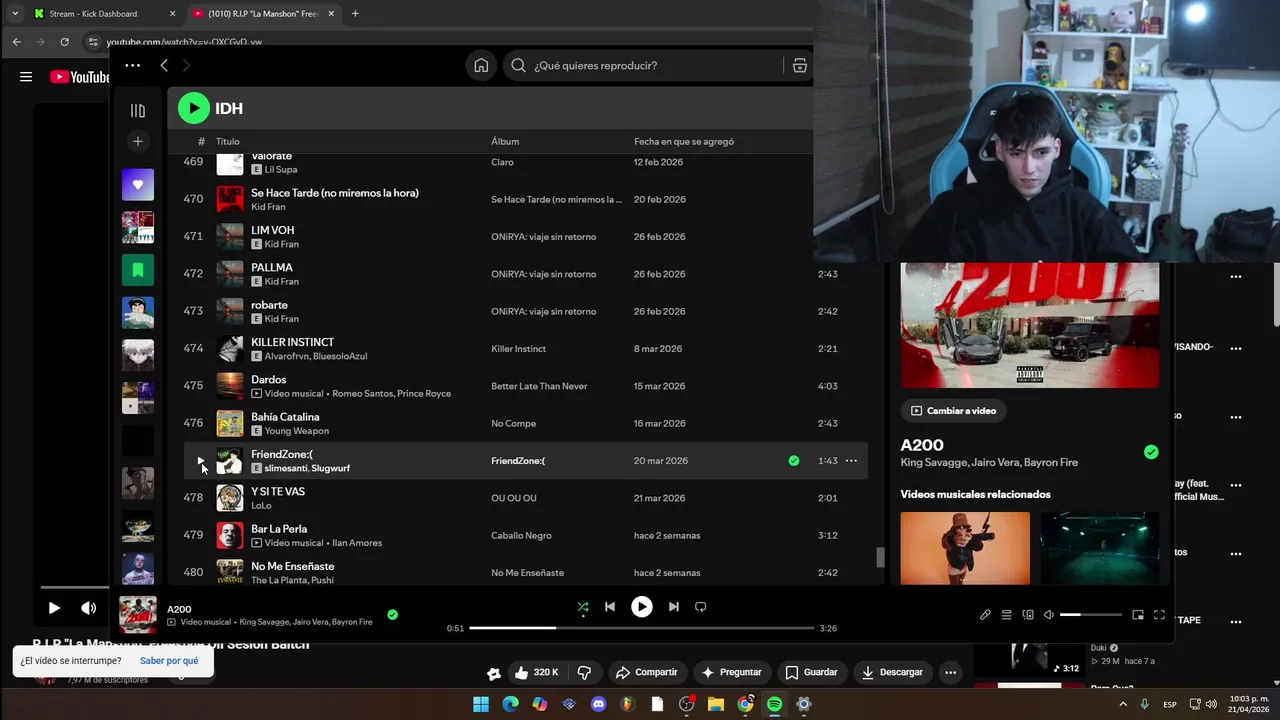The width and height of the screenshot is (1280, 720).
Task: Toggle saved checkmark on FriendZone:( row
Action: [x=794, y=461]
